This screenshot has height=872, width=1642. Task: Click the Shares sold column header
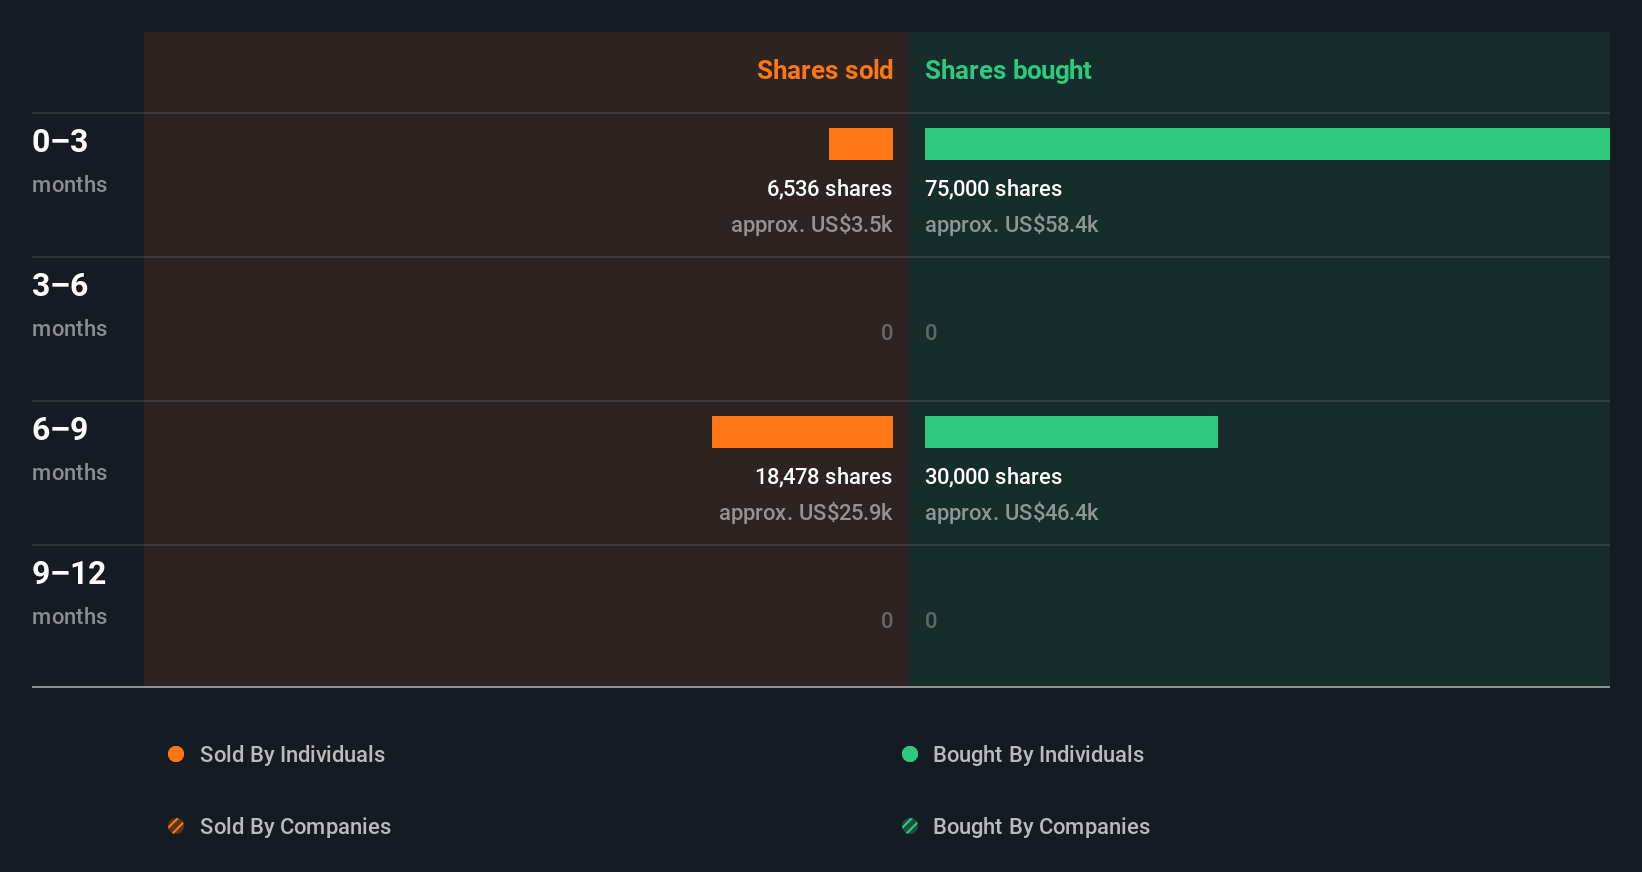824,70
